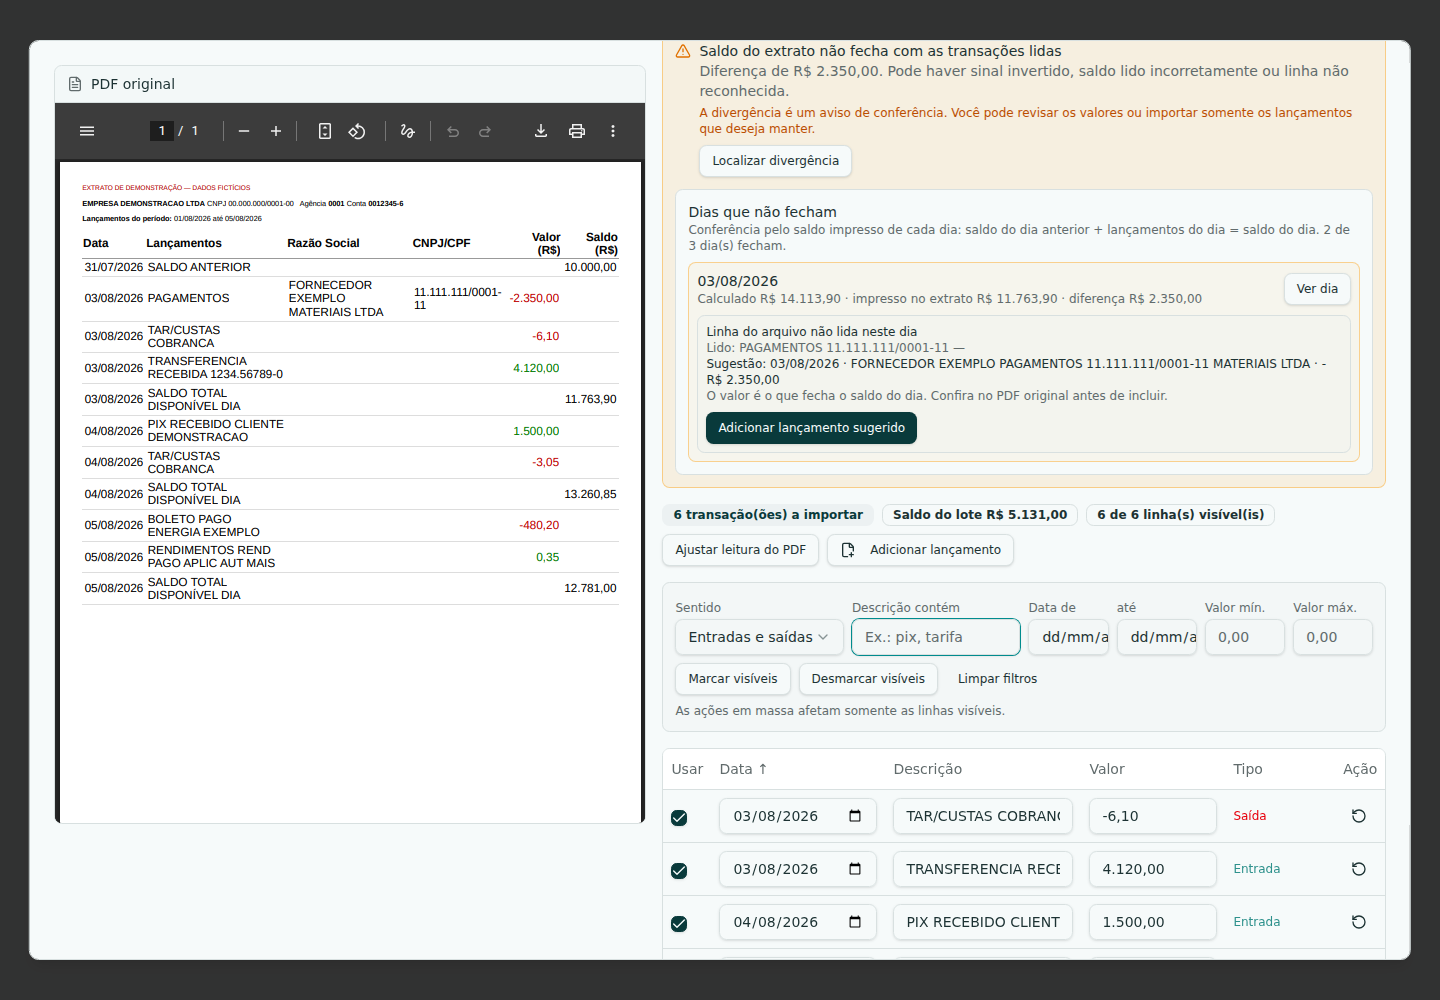Edit the value field showing 4.120,00
This screenshot has height=1000, width=1440.
[1153, 869]
